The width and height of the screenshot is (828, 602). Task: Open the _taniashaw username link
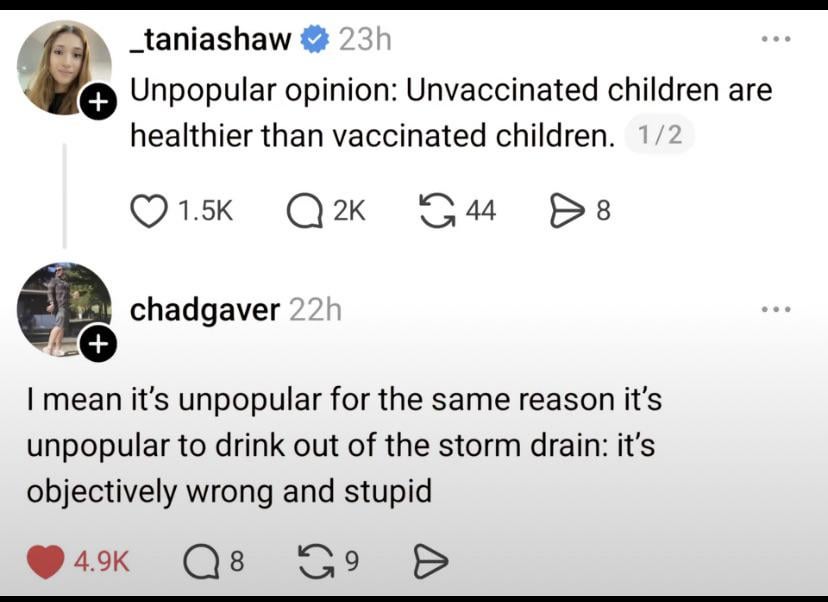[211, 40]
